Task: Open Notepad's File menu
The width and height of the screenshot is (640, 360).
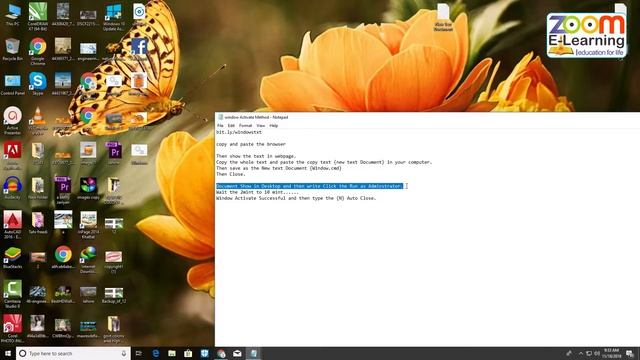Action: [220, 126]
